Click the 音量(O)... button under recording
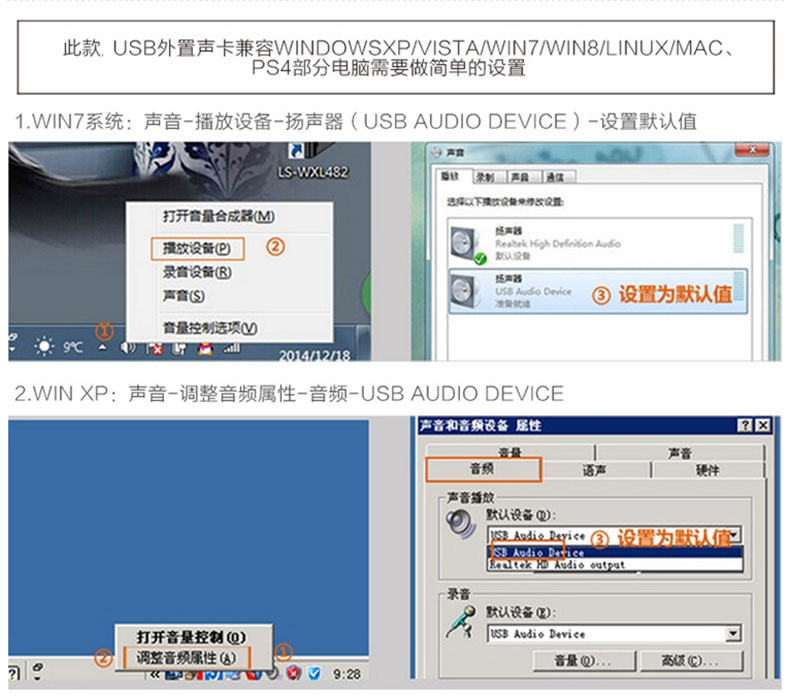 point(583,660)
